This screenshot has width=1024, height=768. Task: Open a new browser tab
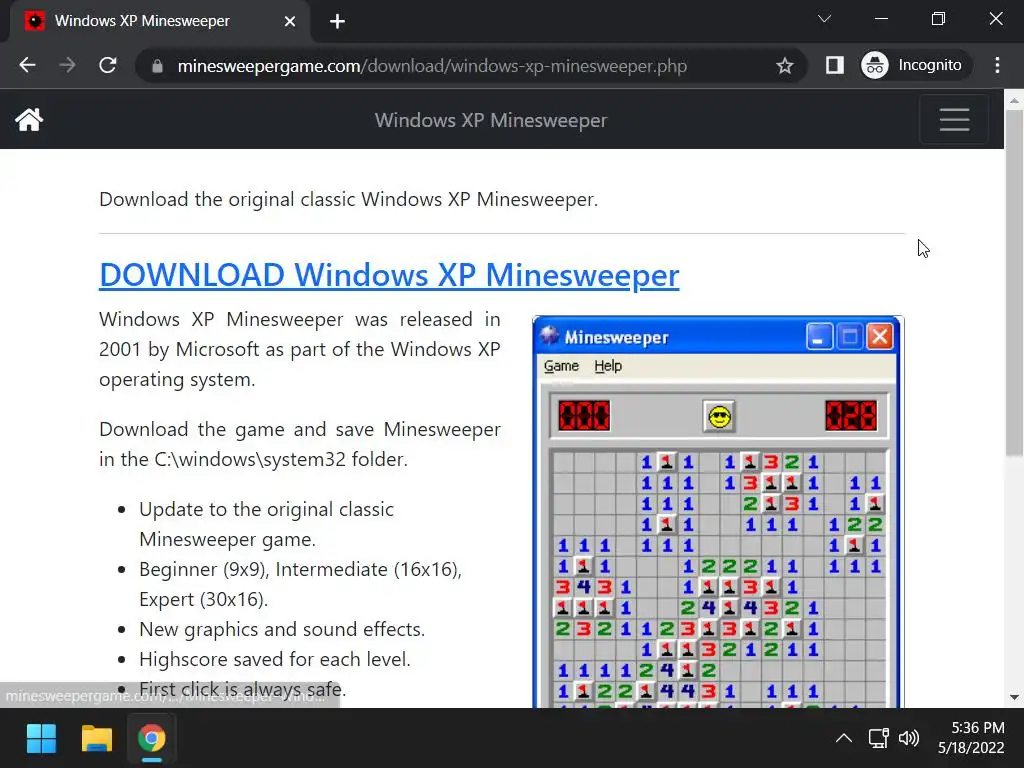click(x=337, y=22)
